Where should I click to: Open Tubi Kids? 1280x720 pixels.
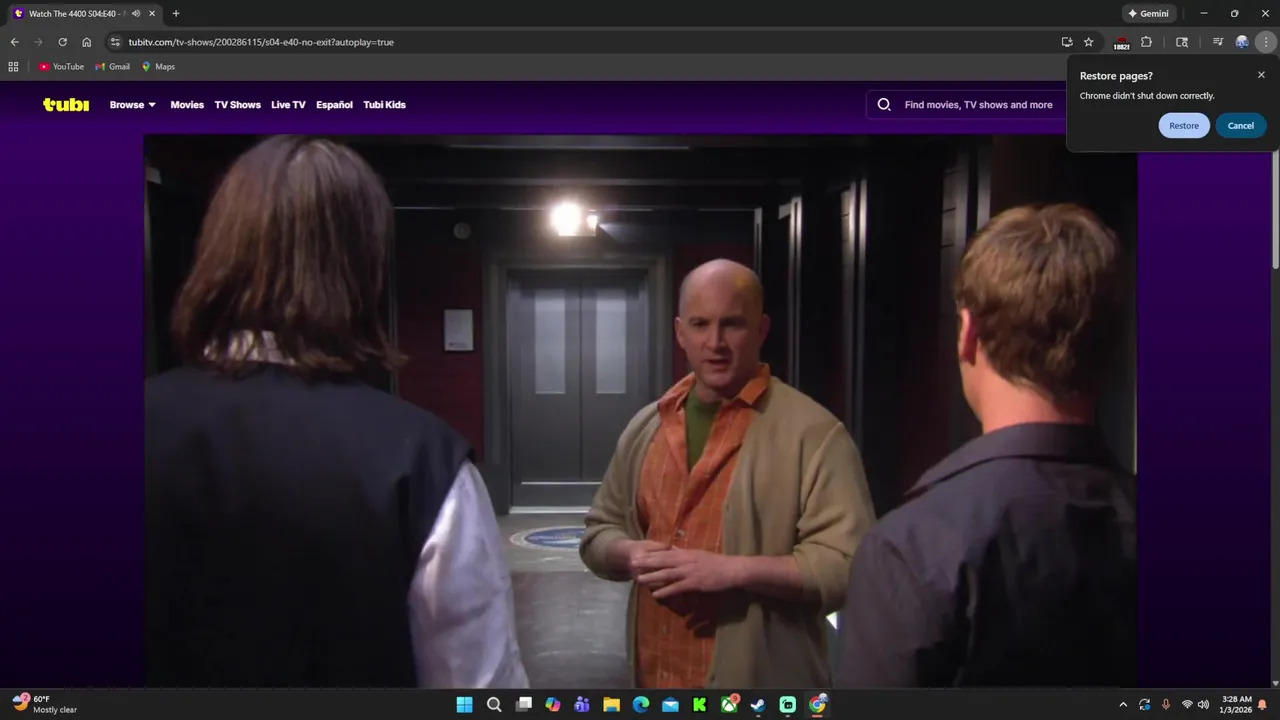click(x=384, y=104)
